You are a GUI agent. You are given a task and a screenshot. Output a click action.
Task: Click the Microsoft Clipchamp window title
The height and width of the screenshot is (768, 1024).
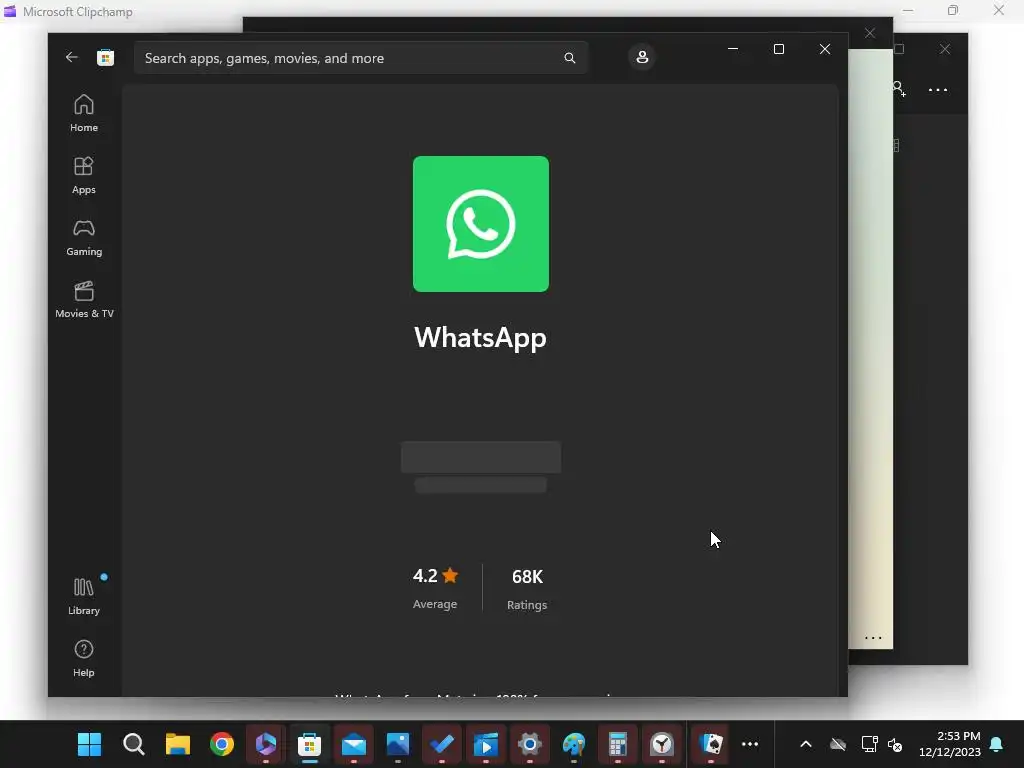[78, 11]
